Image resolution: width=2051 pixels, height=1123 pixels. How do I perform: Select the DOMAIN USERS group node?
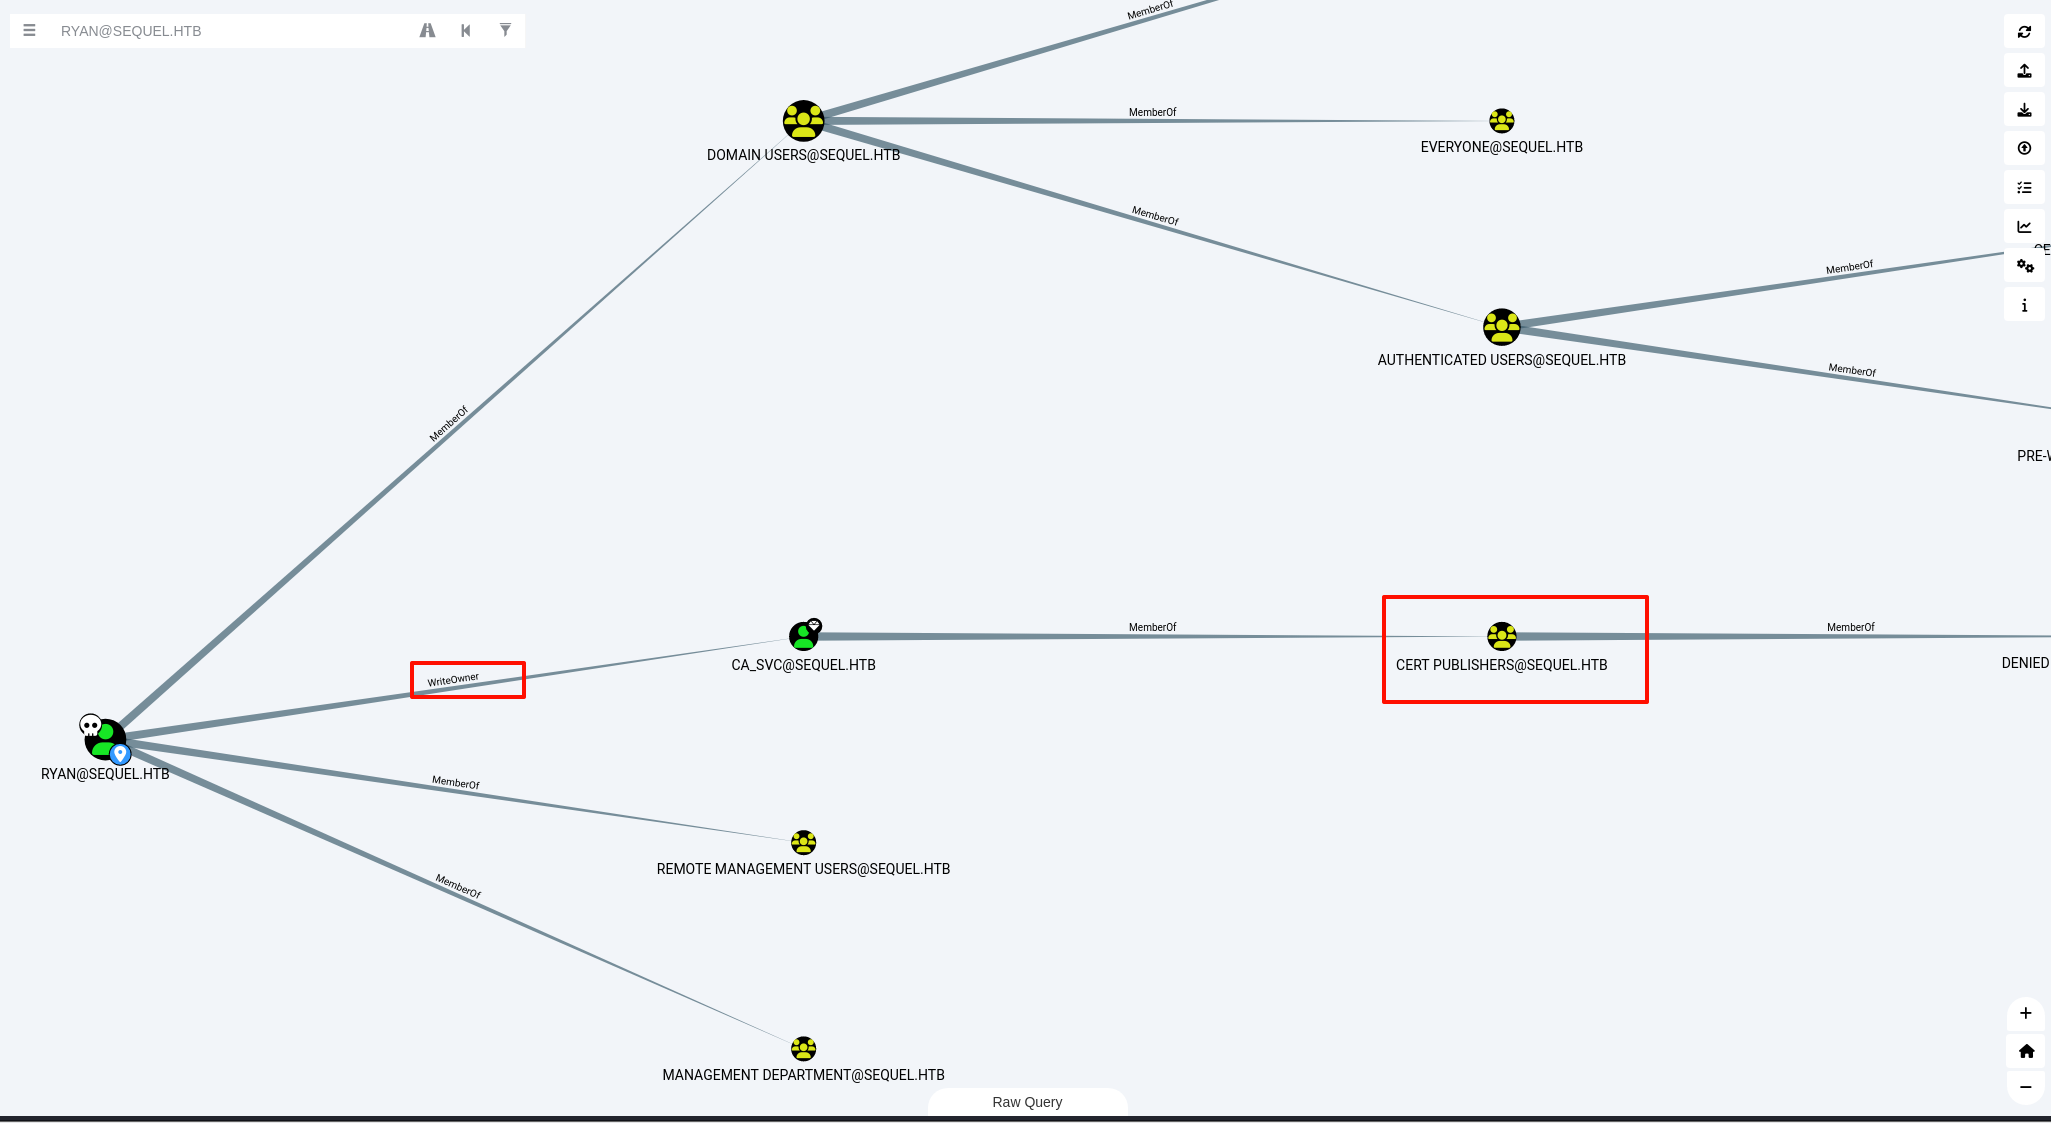tap(803, 121)
